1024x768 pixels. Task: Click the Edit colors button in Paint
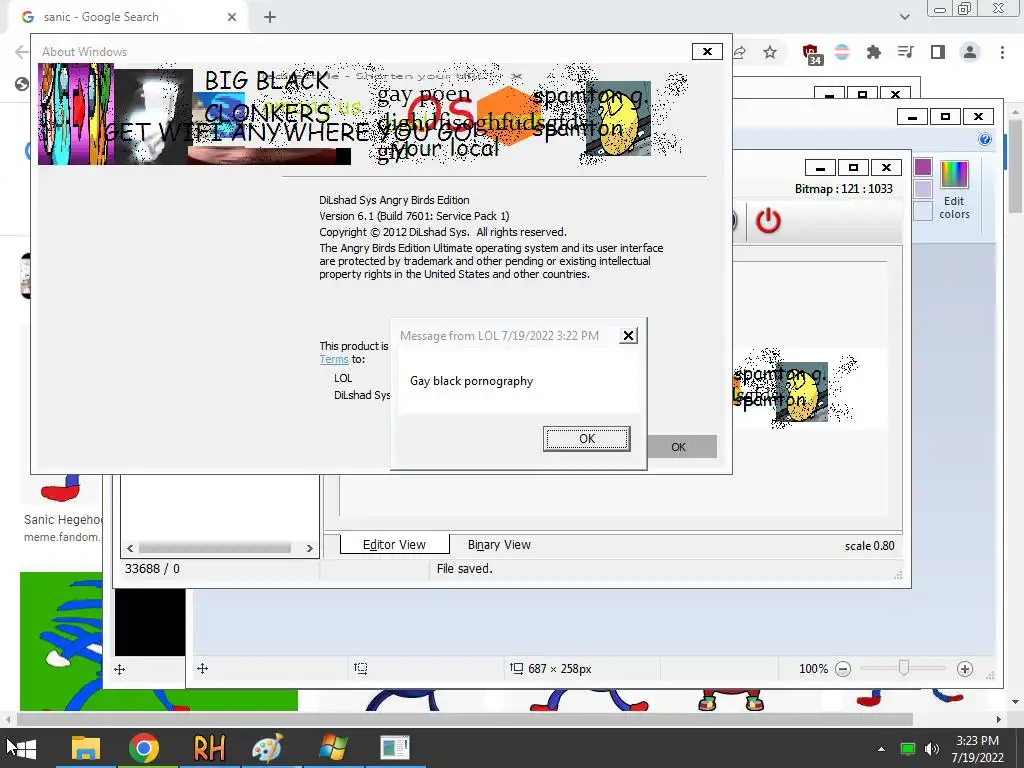pos(954,190)
